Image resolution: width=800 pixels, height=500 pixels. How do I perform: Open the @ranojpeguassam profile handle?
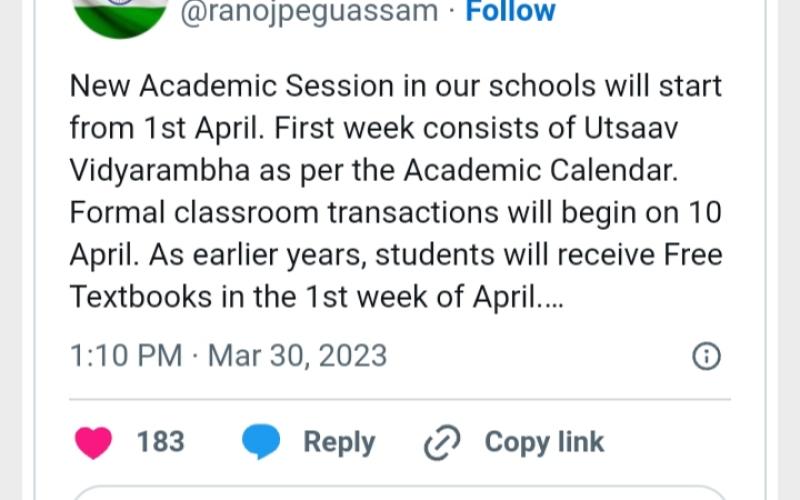click(309, 12)
